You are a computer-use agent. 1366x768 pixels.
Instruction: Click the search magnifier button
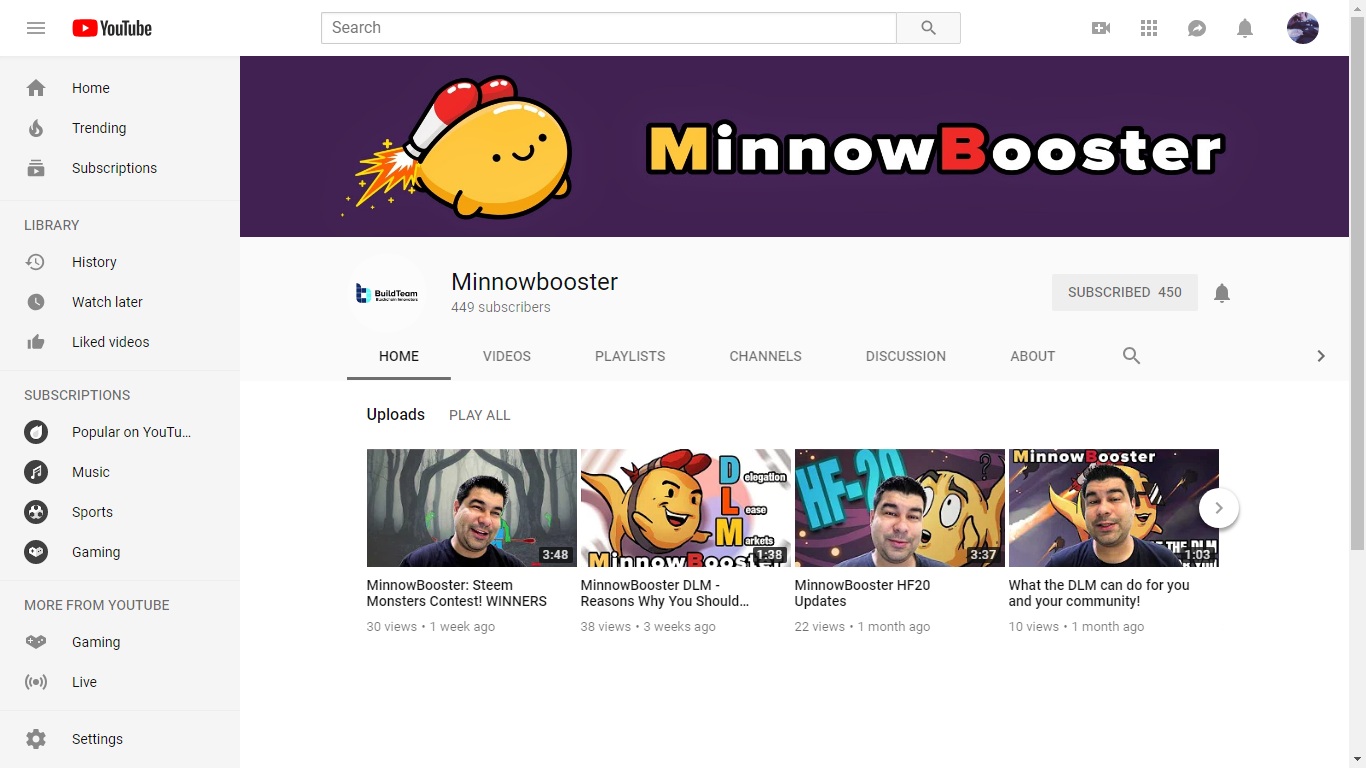pos(928,28)
